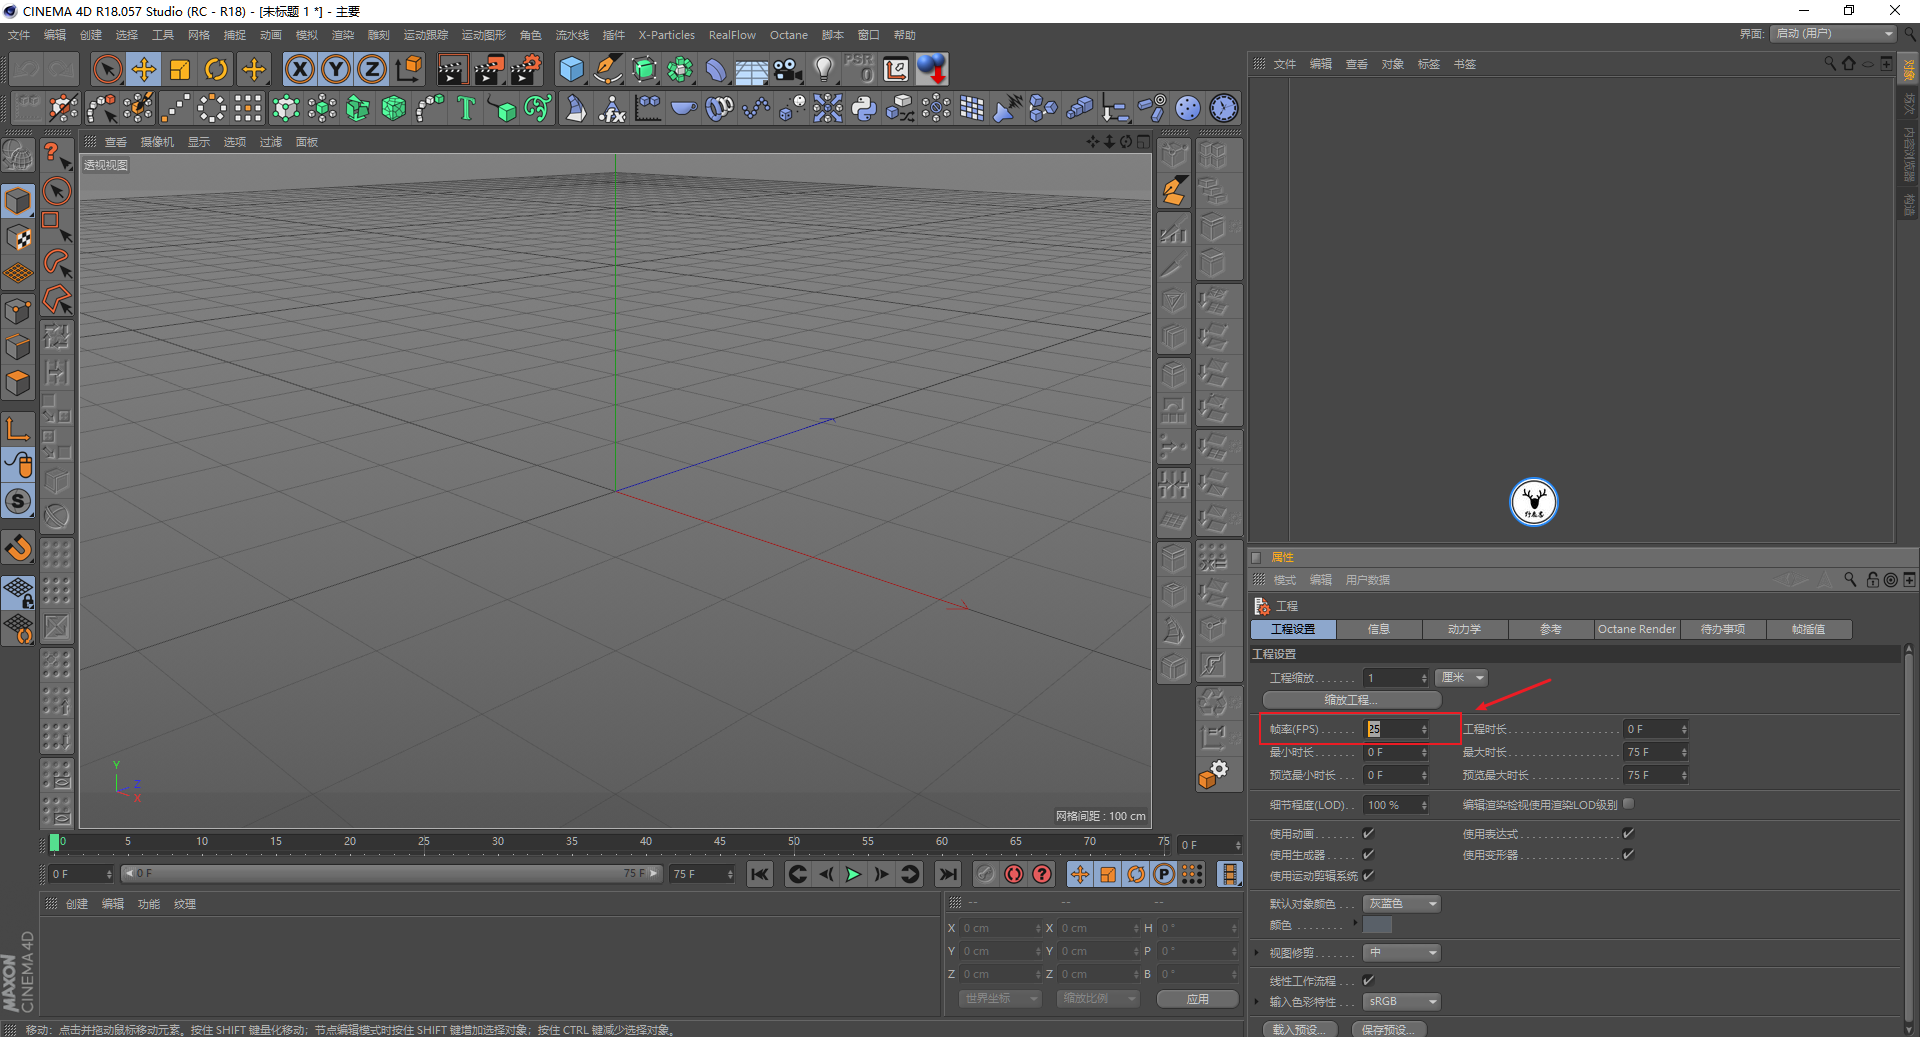Add a Cube primitive object
This screenshot has height=1037, width=1920.
tap(571, 69)
